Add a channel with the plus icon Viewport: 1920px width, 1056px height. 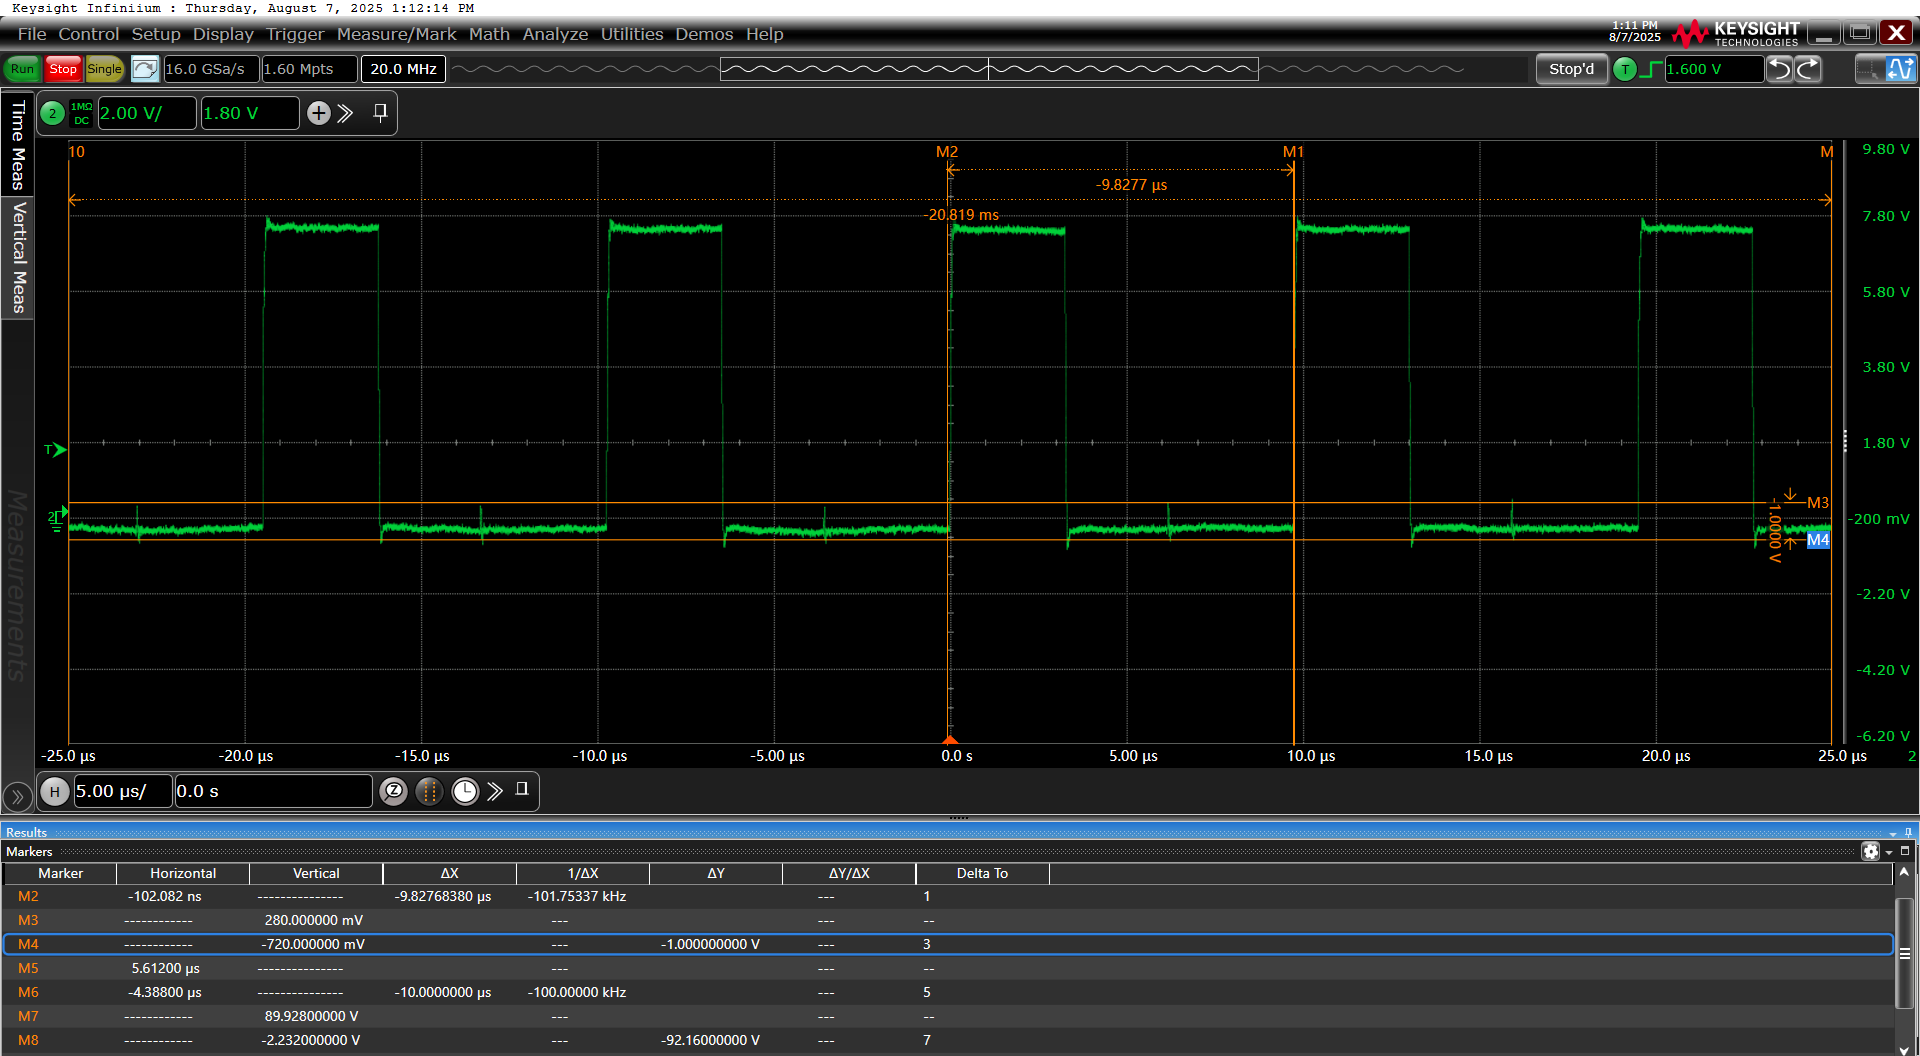coord(318,113)
